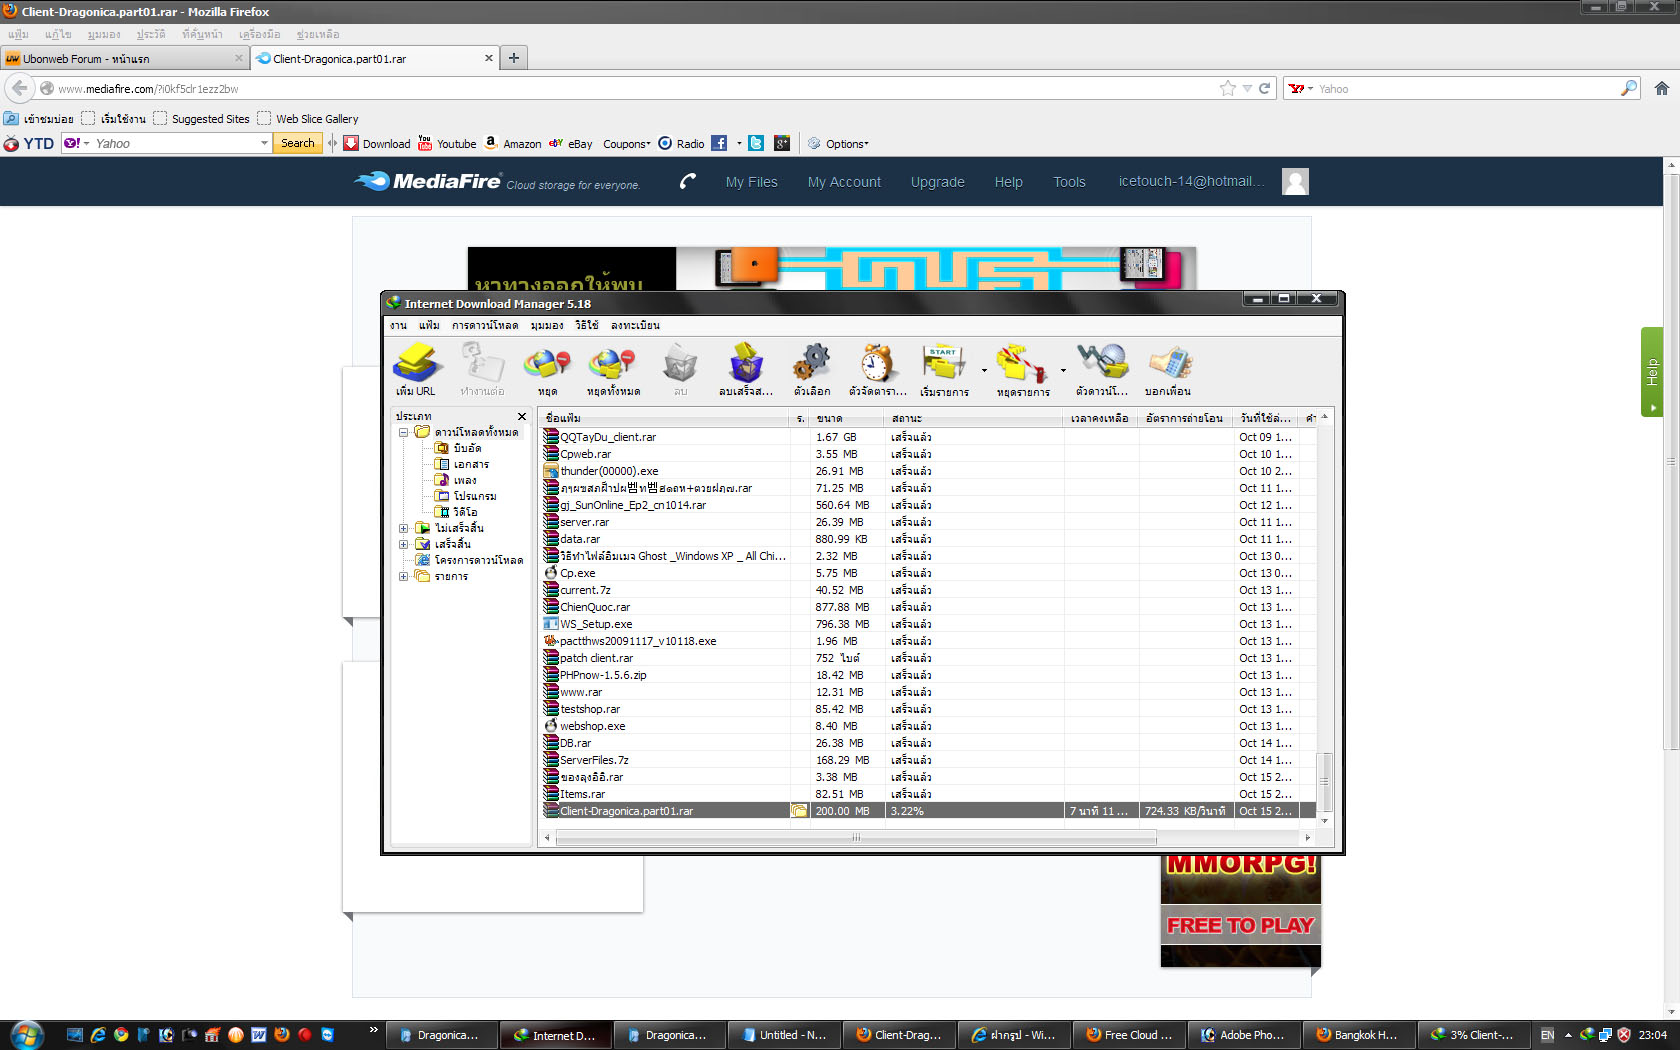Viewport: 1680px width, 1050px height.
Task: Click the MediaFire Upgrade link
Action: (937, 182)
